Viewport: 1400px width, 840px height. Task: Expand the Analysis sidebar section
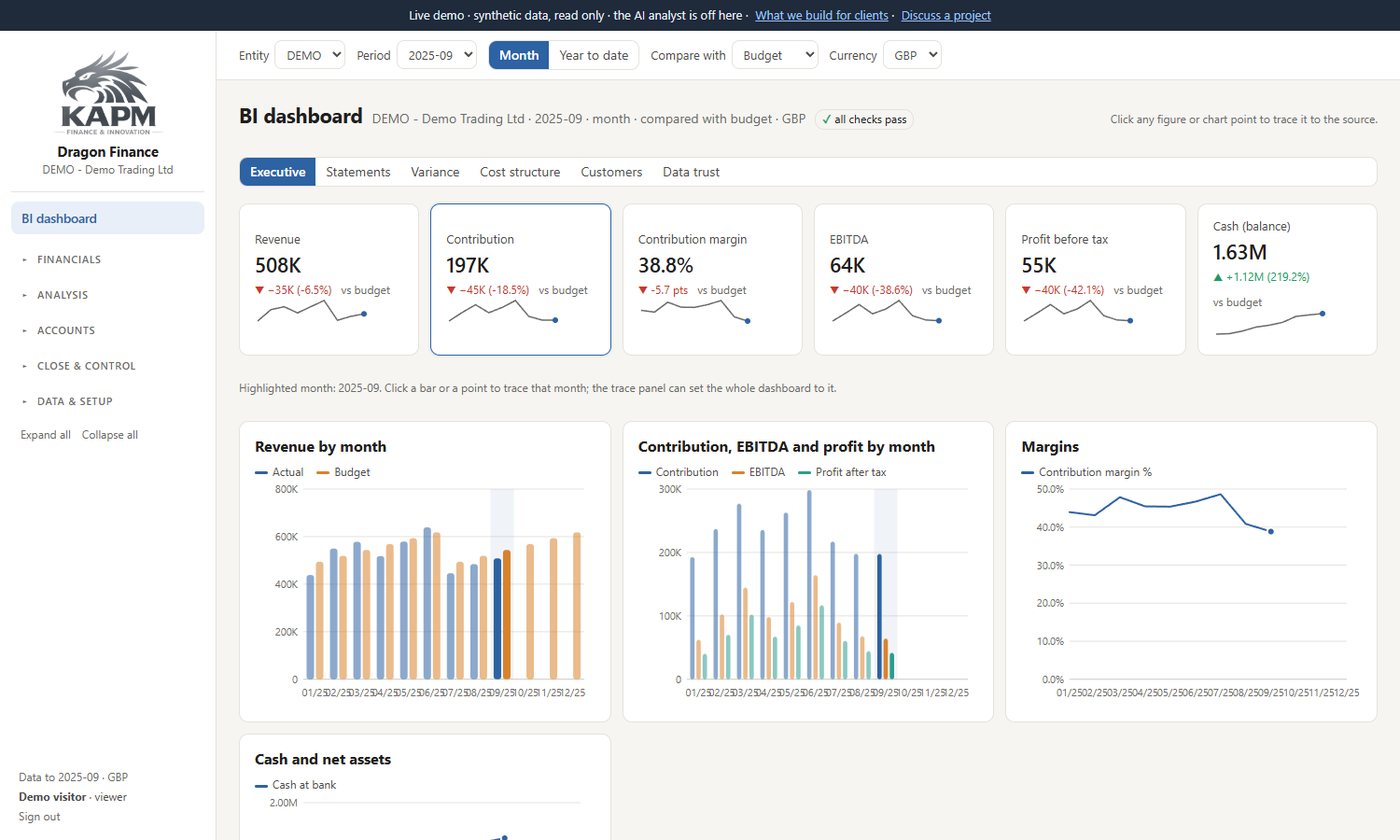[x=108, y=295]
